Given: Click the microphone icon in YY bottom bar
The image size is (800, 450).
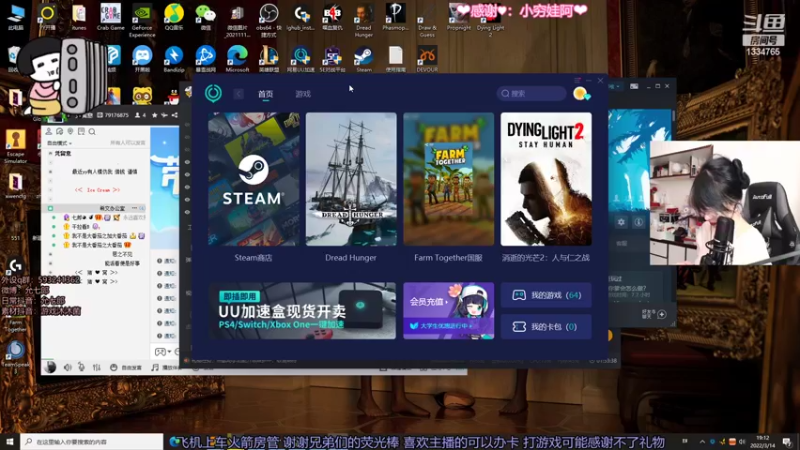Looking at the screenshot, I should tap(82, 367).
